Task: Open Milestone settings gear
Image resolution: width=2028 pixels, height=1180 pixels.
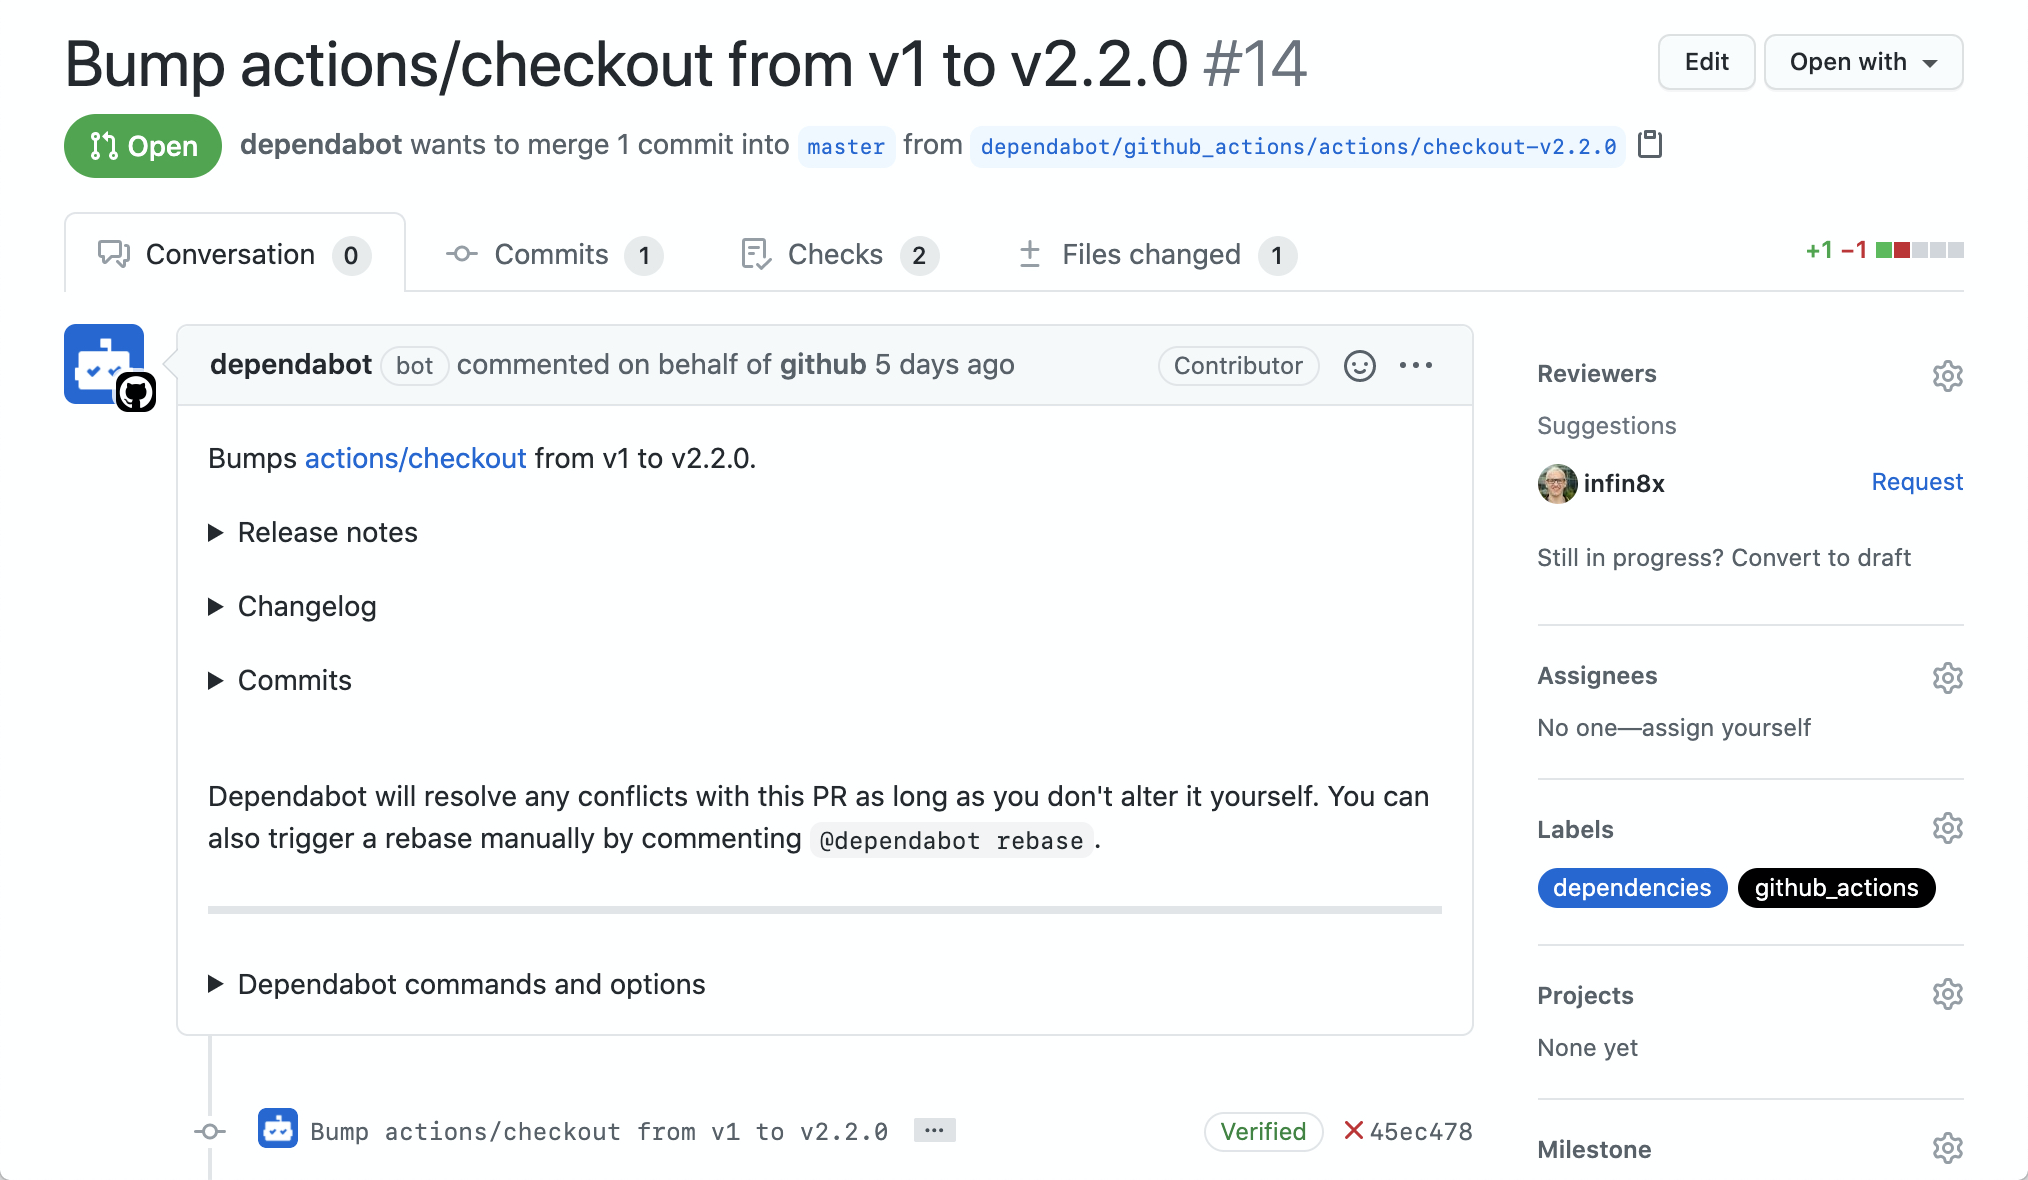Action: click(x=1947, y=1148)
